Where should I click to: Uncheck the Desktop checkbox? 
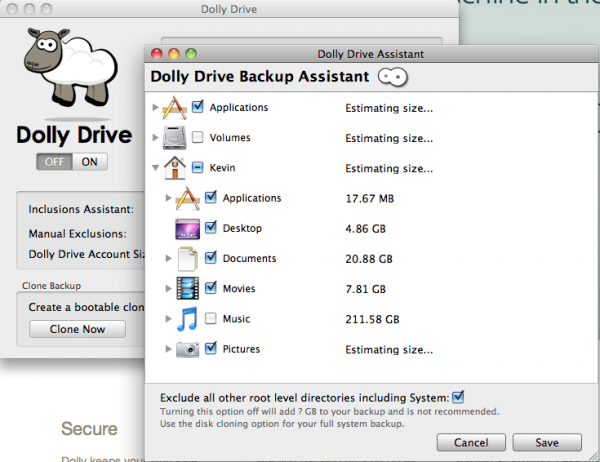[210, 227]
